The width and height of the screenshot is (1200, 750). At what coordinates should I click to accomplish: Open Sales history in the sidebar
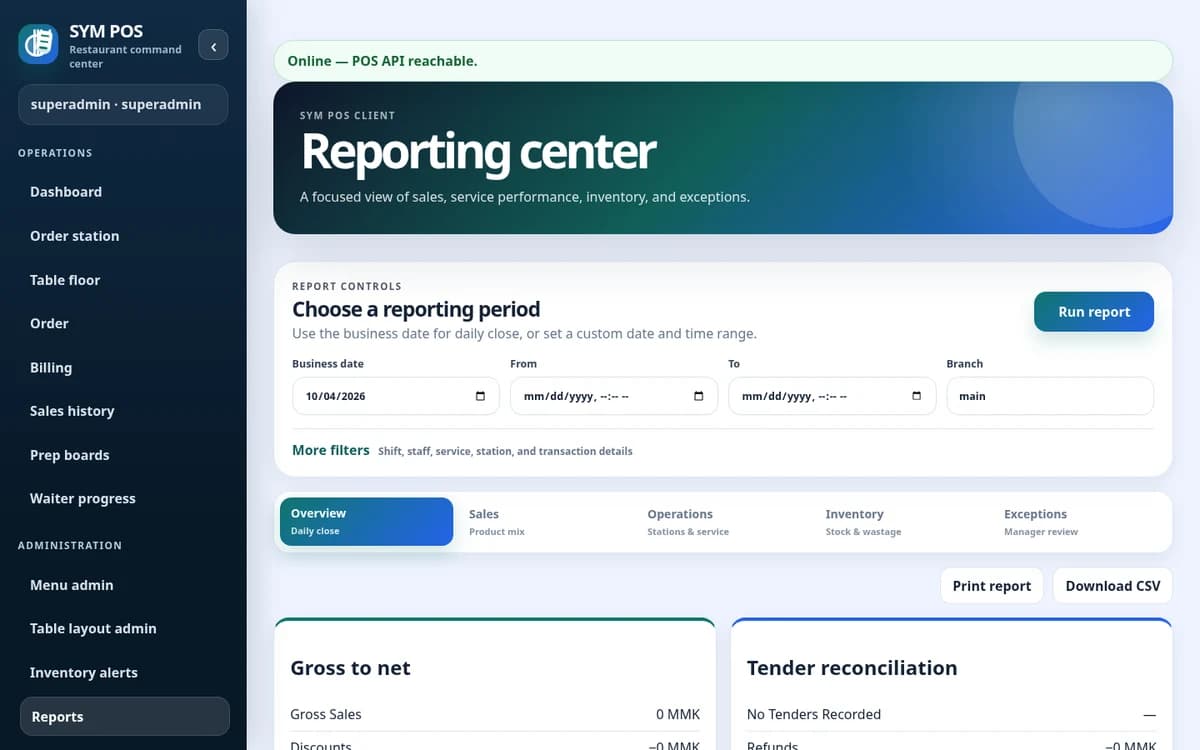[x=125, y=411]
